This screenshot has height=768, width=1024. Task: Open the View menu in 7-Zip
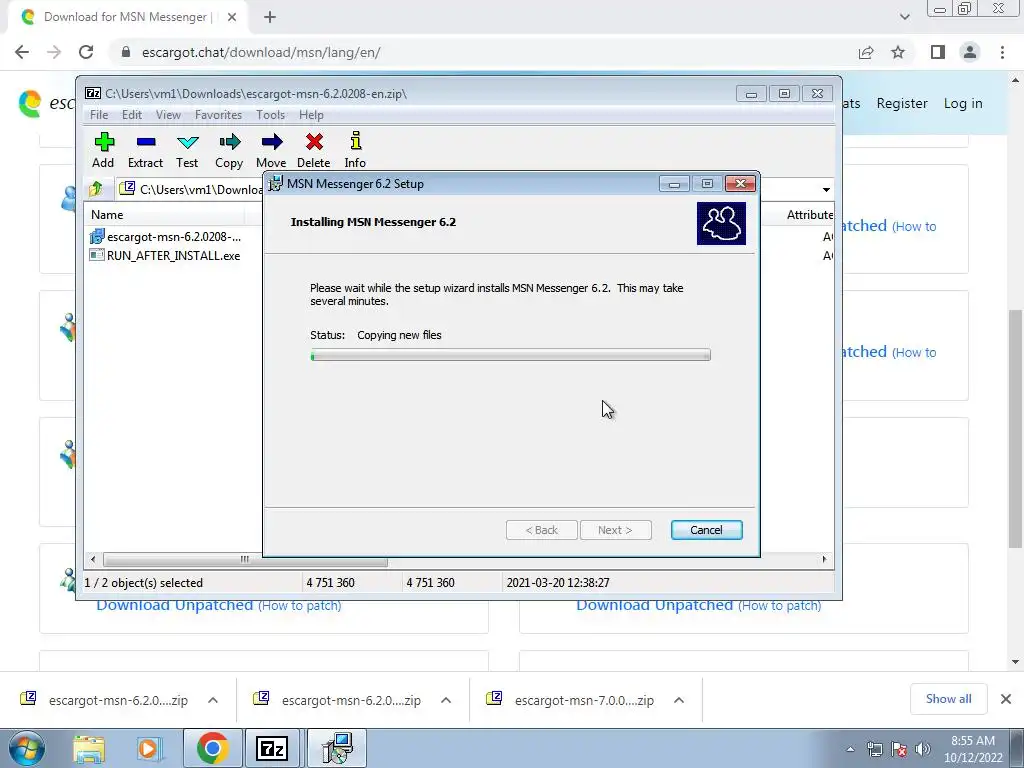(168, 115)
